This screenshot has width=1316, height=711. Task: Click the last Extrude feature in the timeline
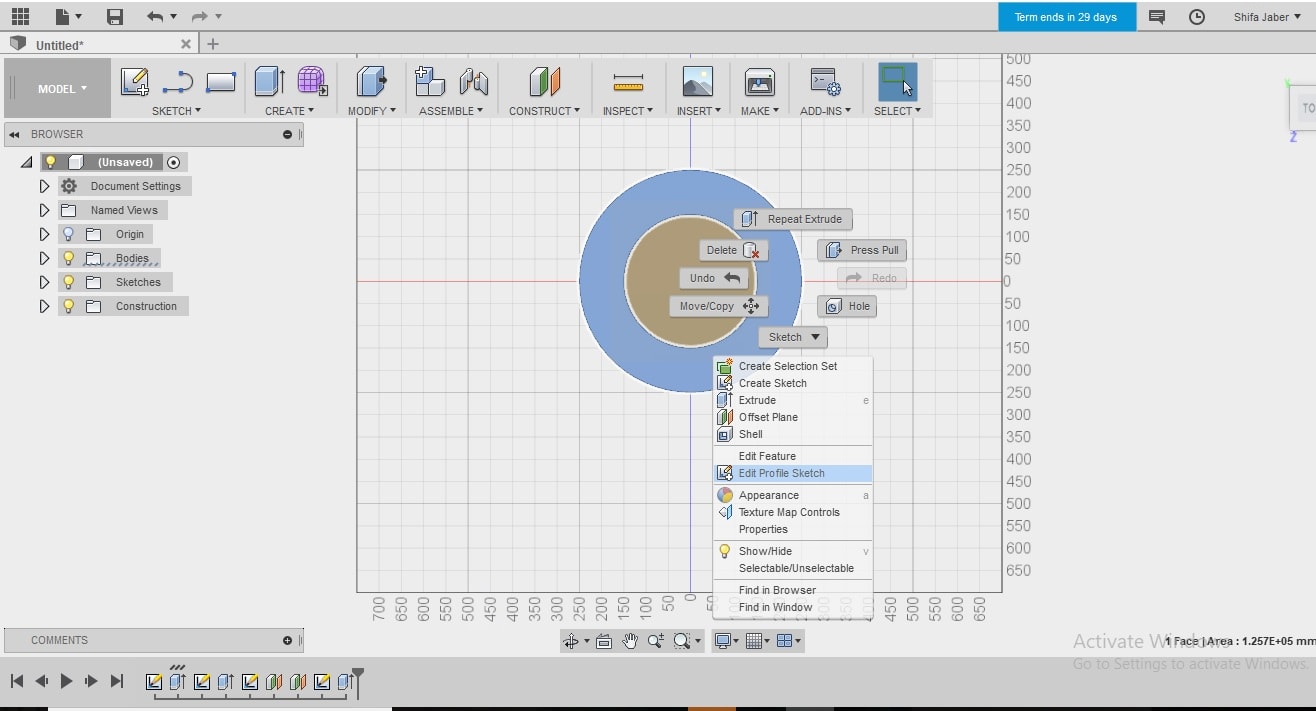pos(345,682)
